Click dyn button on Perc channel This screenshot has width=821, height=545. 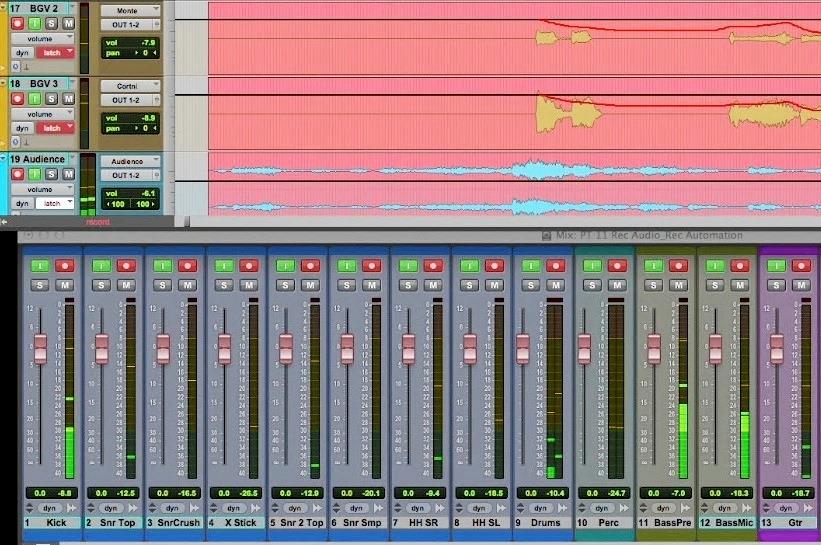coord(602,508)
